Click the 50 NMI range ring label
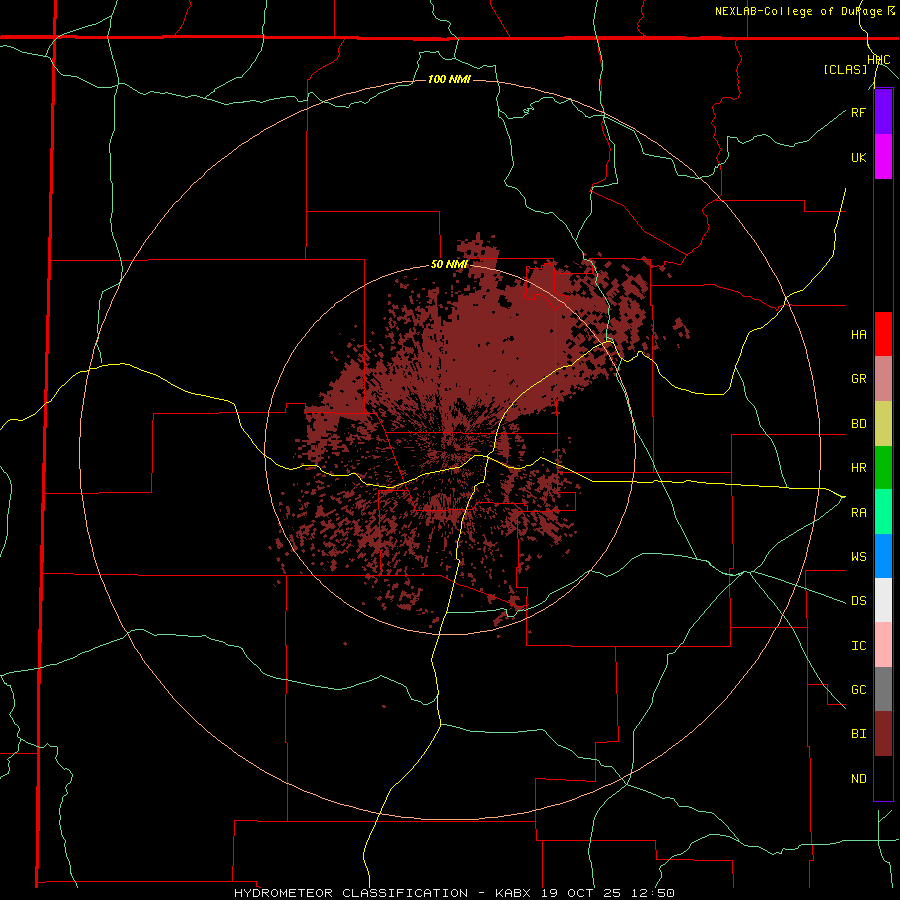Screen dimensions: 900x900 click(x=449, y=265)
